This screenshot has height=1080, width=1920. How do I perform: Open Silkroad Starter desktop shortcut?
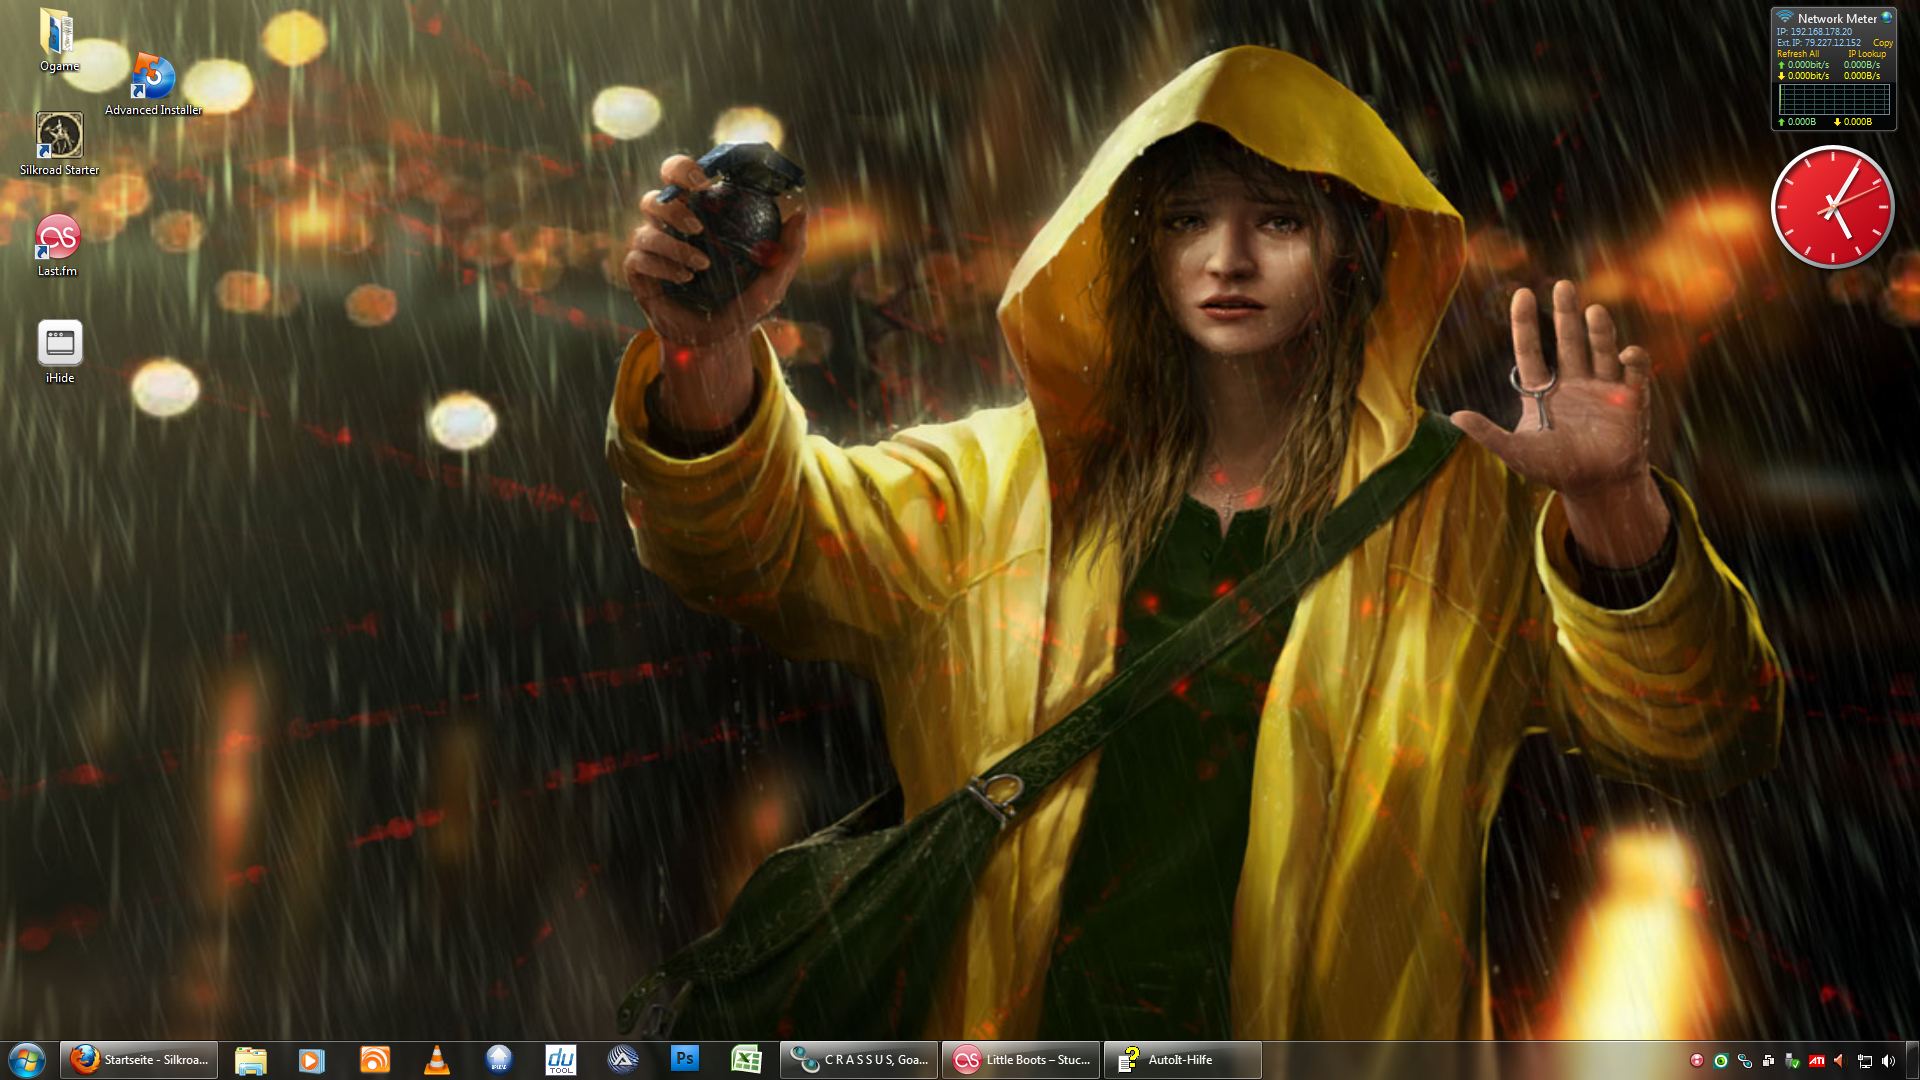pos(59,136)
